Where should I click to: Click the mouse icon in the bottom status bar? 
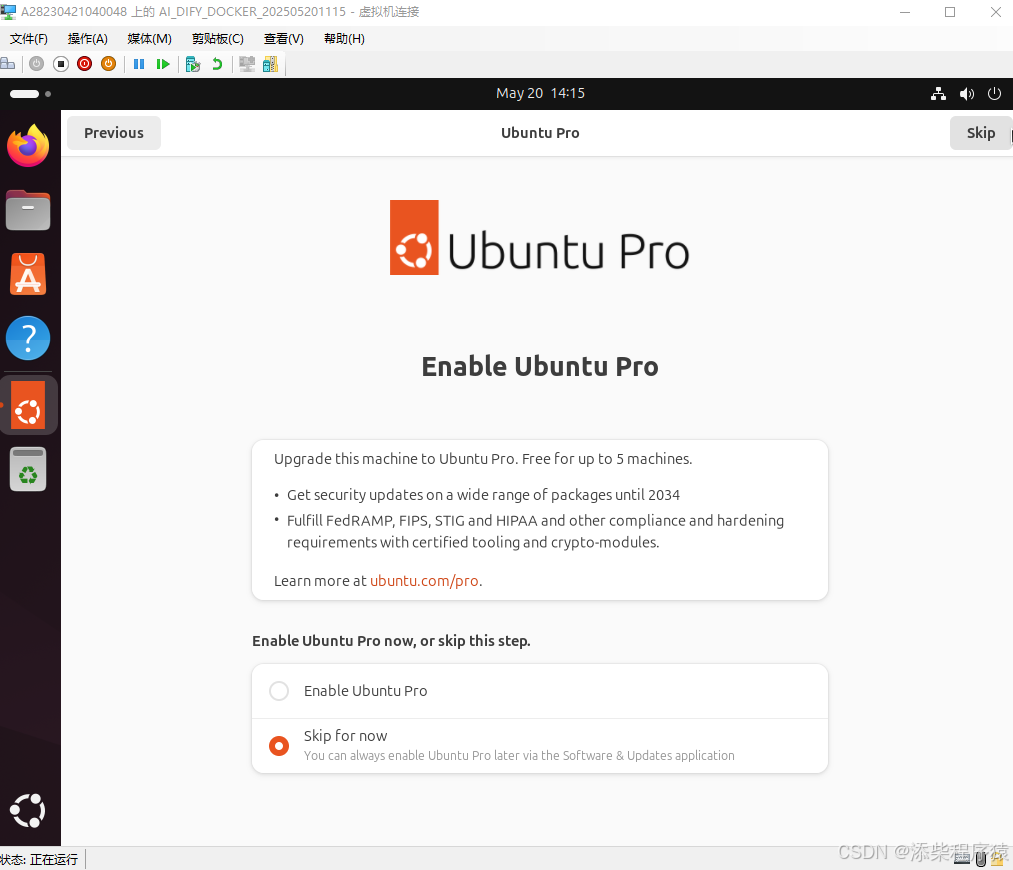click(981, 859)
